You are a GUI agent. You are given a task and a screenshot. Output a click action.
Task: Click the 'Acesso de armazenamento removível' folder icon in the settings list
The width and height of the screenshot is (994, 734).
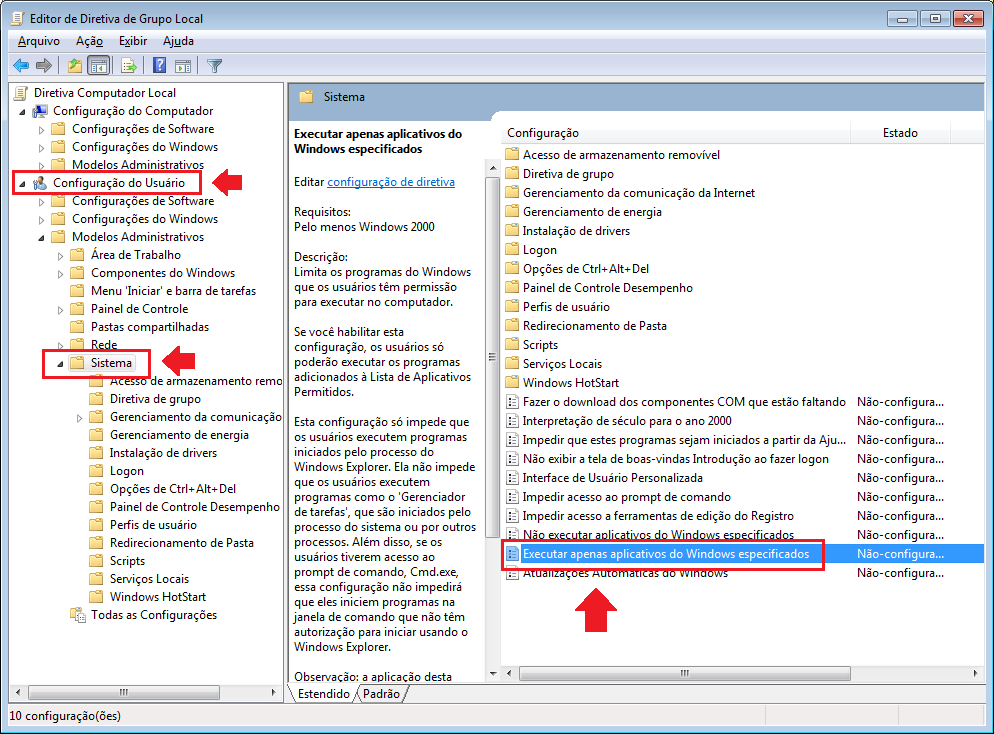(512, 154)
